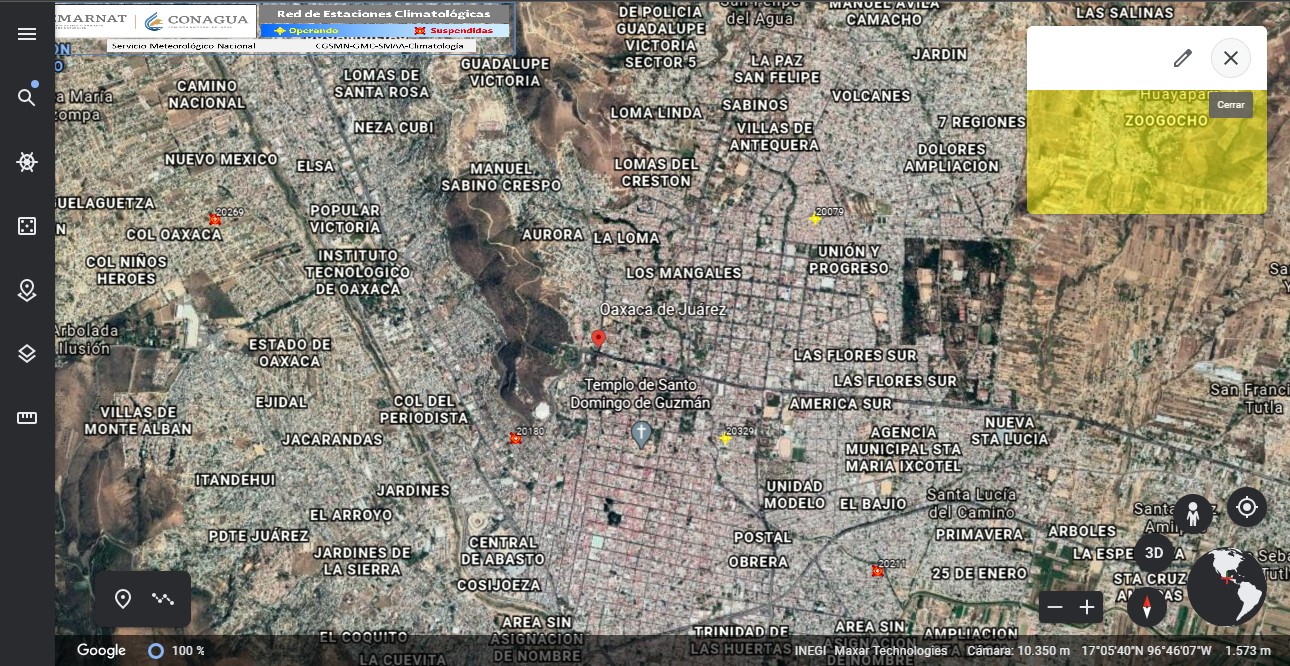Add a placemark with the pin button

(123, 599)
